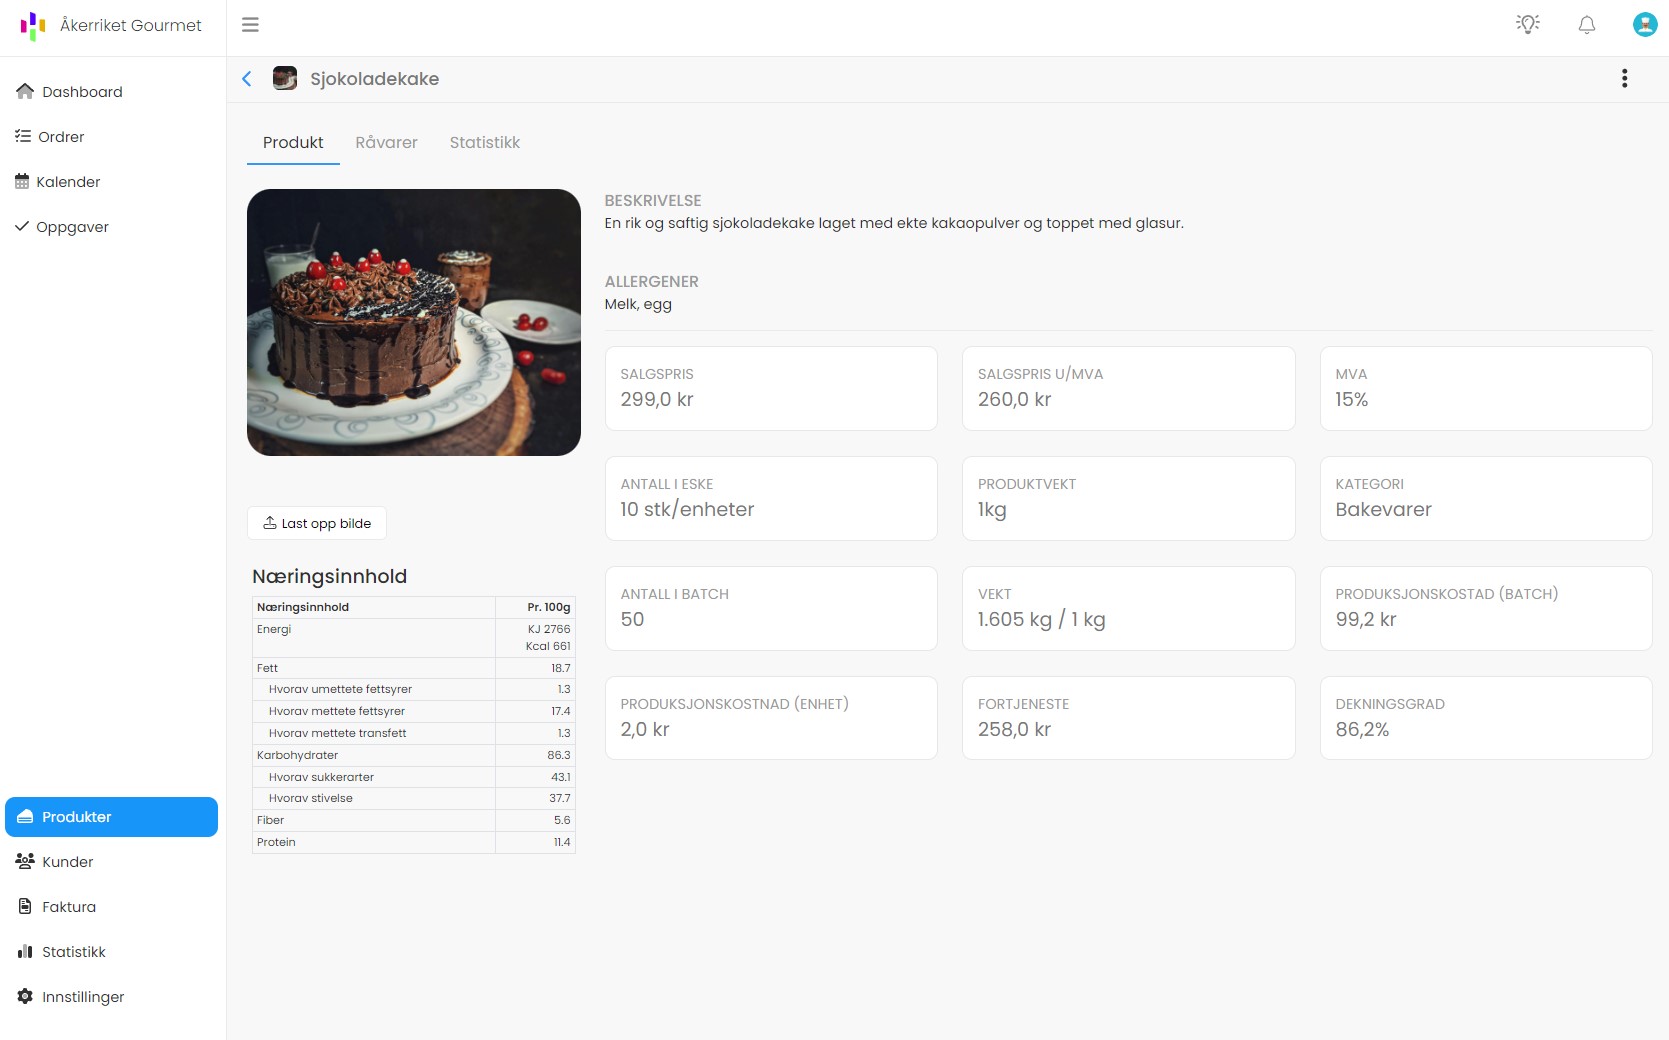Open the notifications bell
Viewport: 1669px width, 1040px height.
click(1586, 25)
